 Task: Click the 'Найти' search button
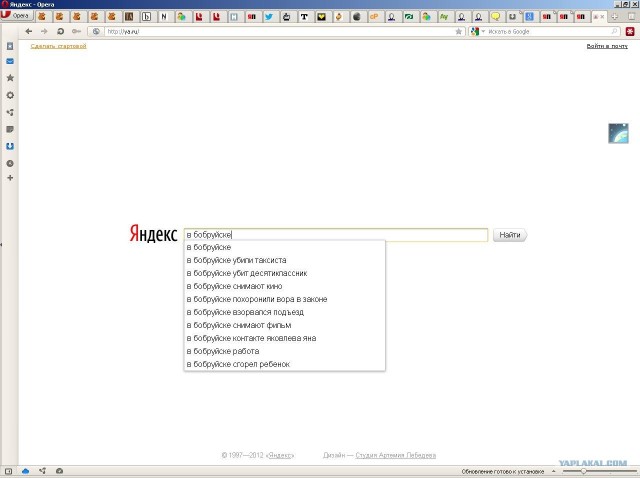pos(510,235)
